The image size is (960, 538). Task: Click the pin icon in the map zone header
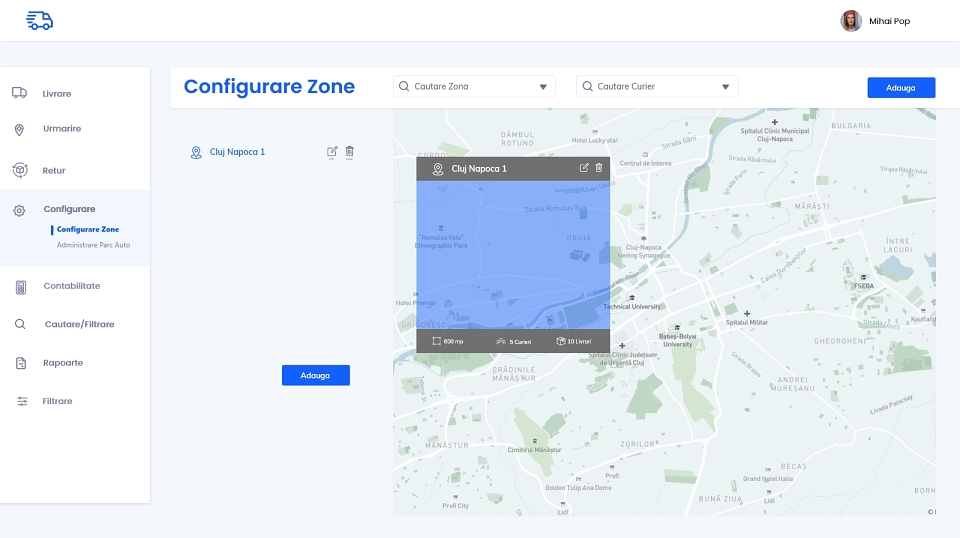point(438,169)
